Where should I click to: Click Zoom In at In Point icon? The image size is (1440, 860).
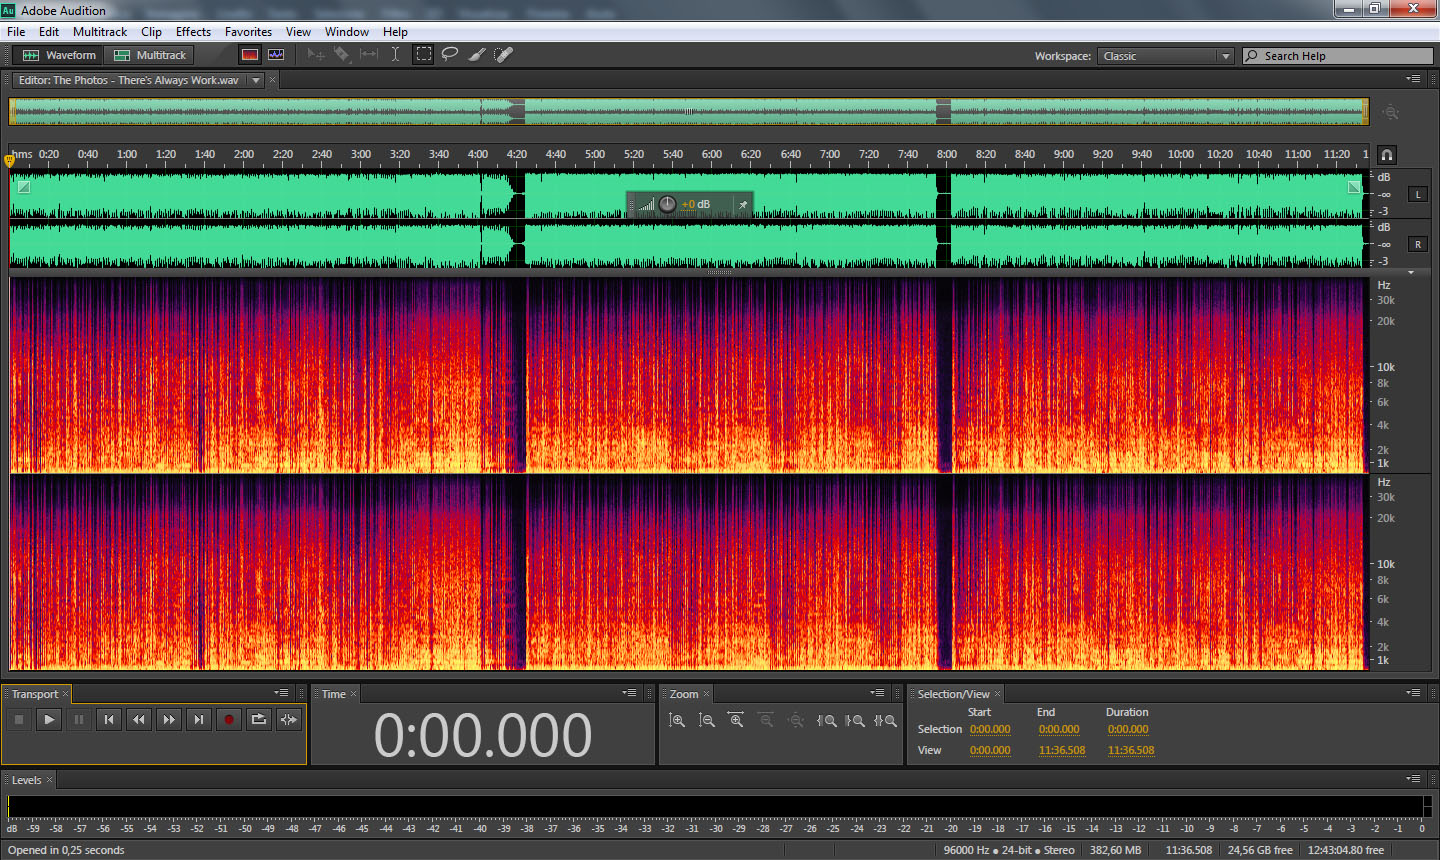pos(826,720)
